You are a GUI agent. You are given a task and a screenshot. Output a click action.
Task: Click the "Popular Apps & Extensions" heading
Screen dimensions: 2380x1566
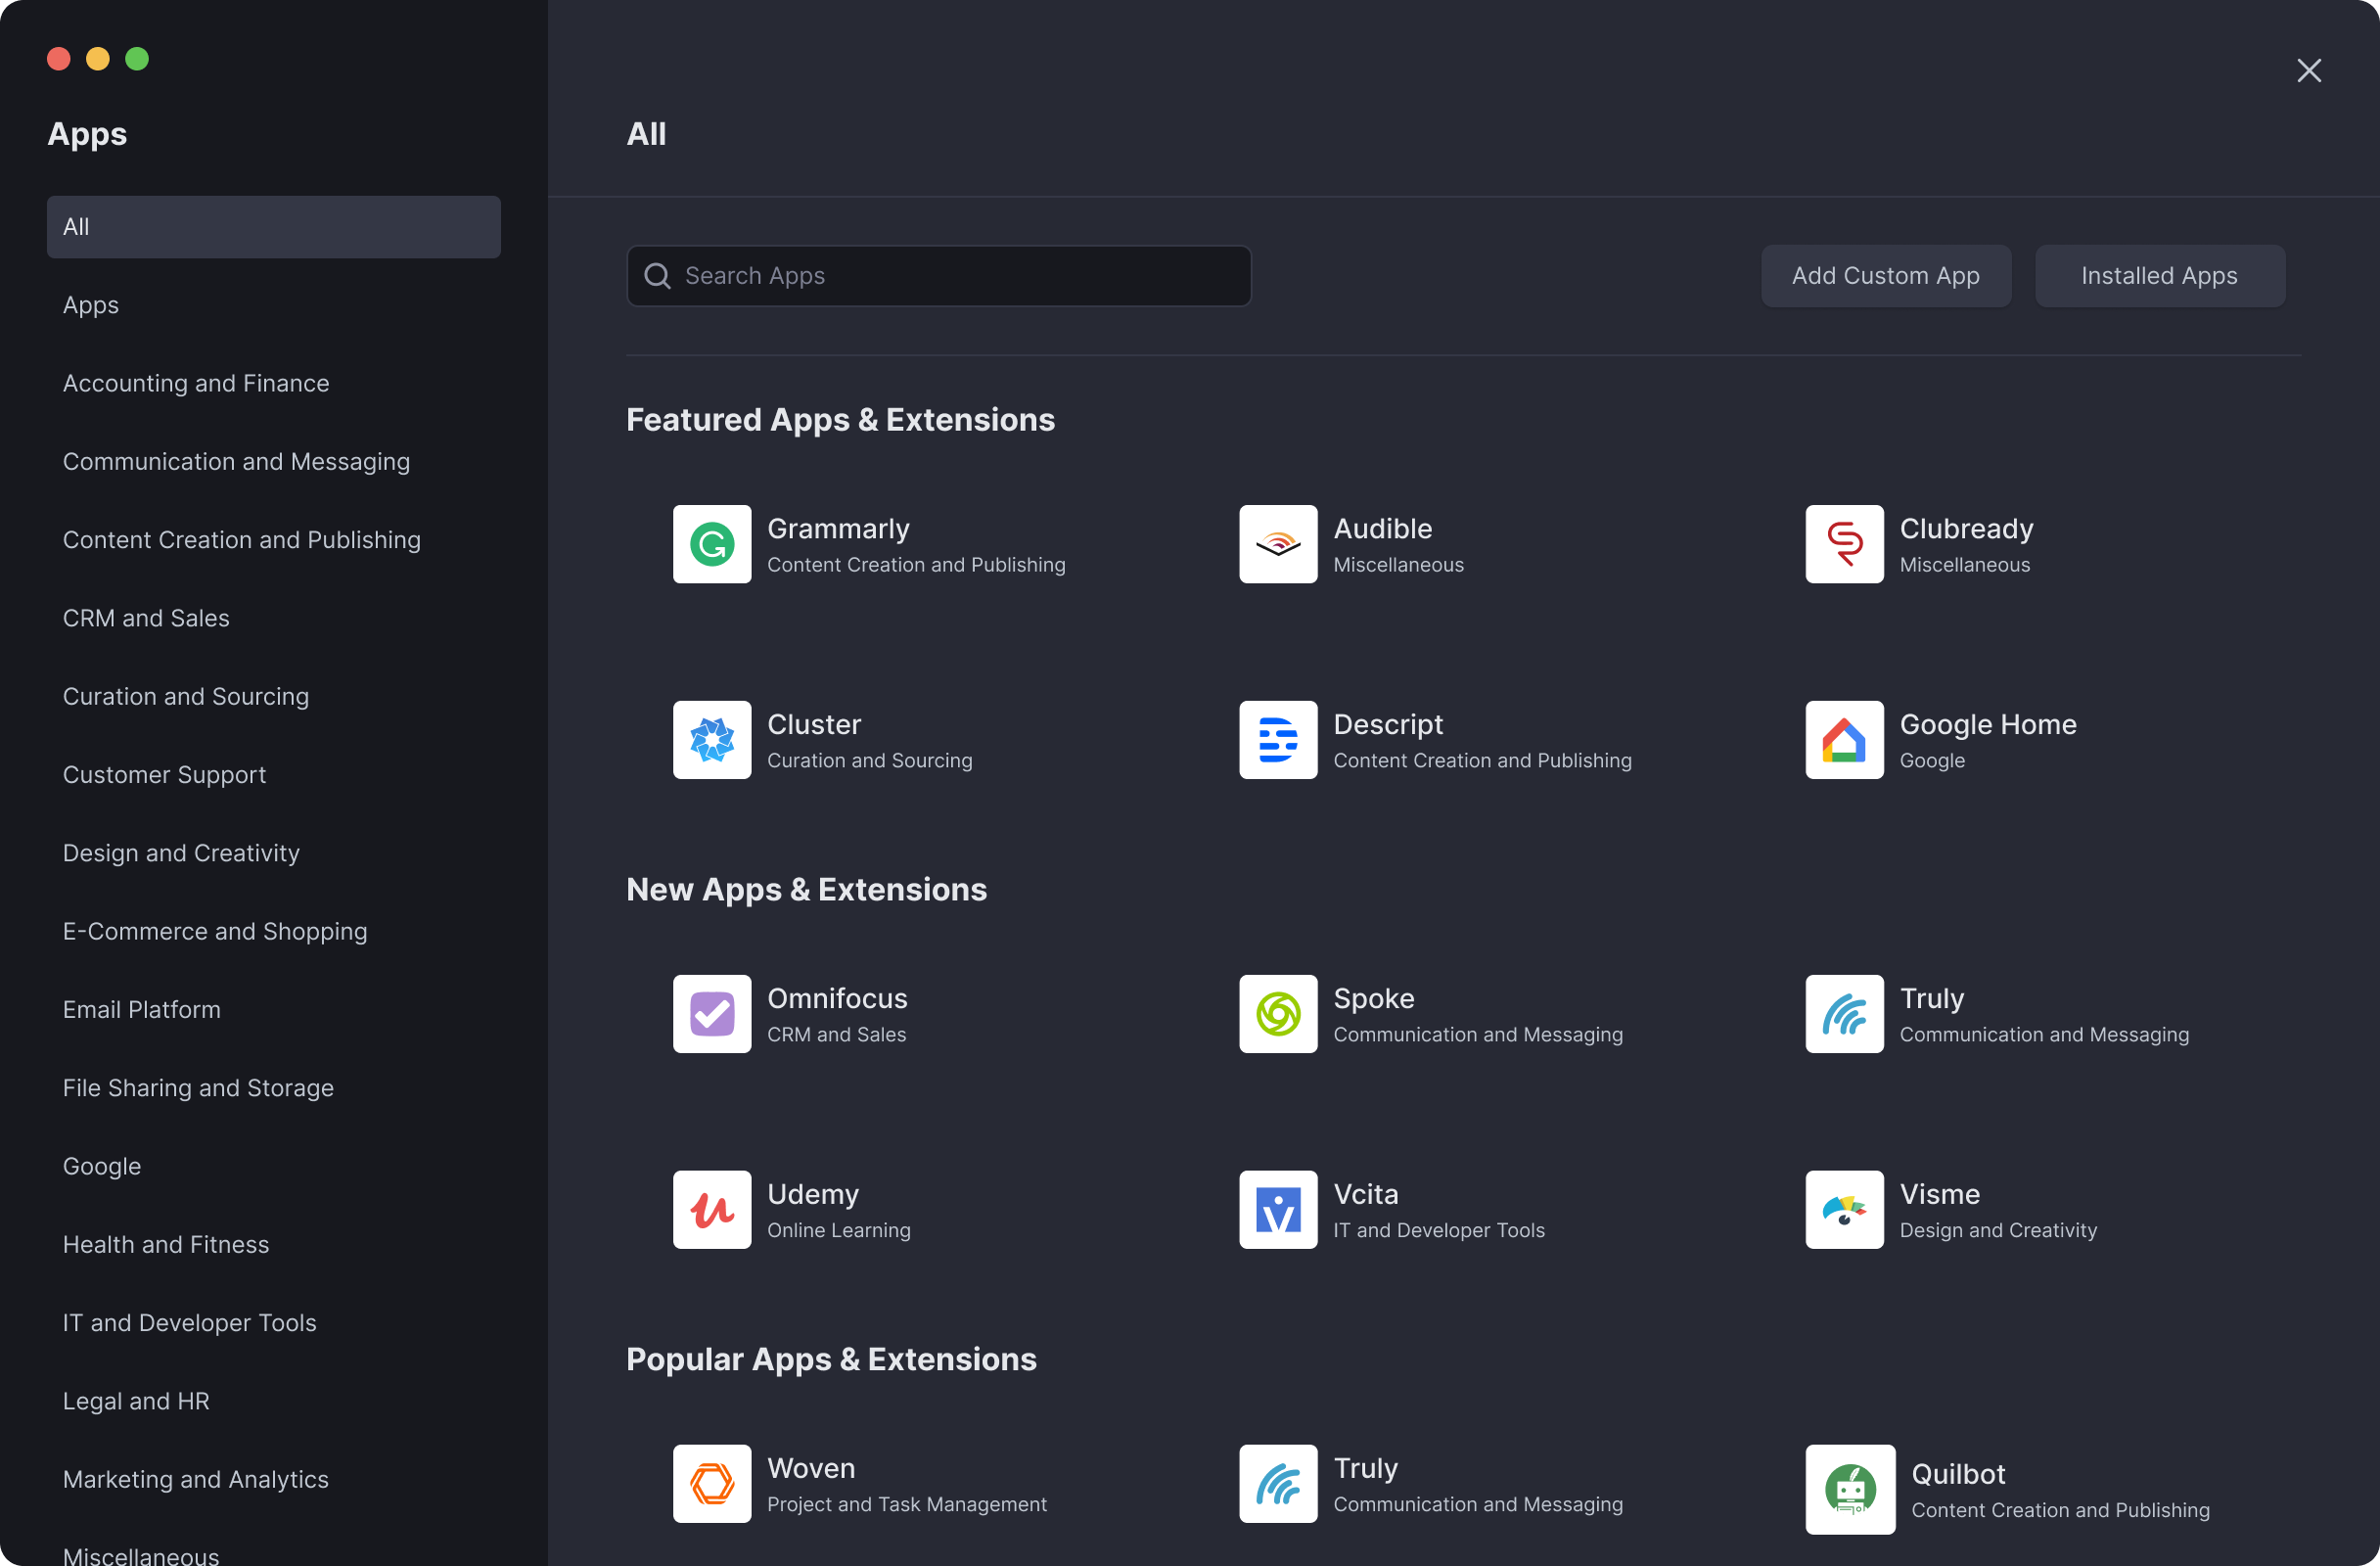(831, 1360)
